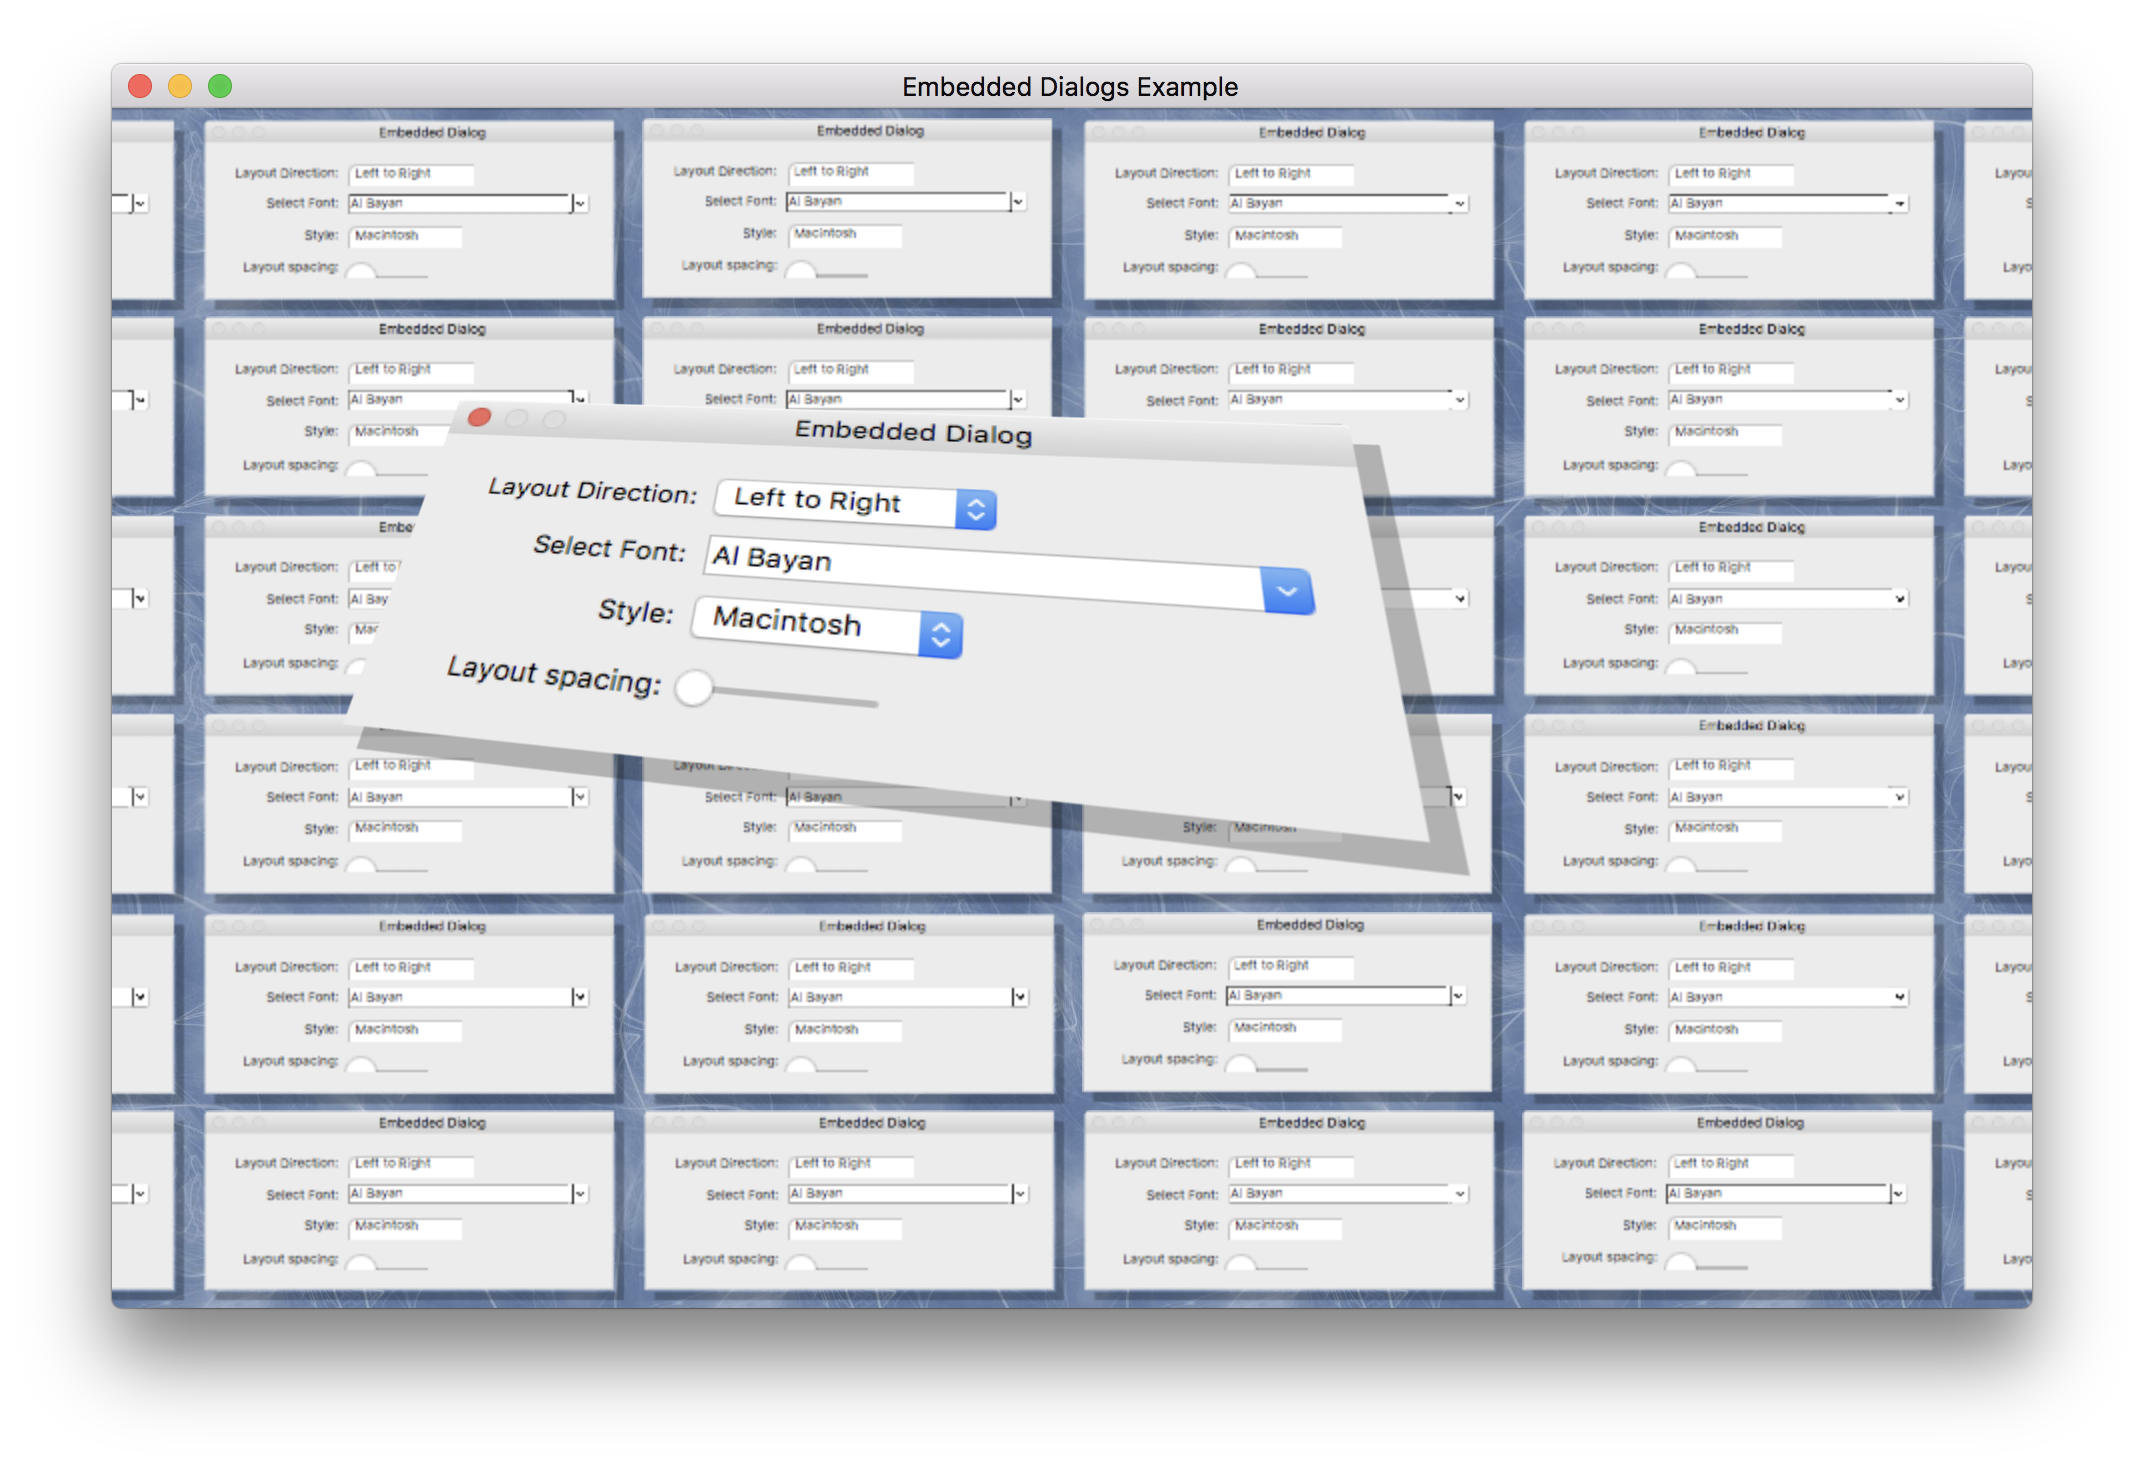Click Macintosh style box in bottom-left small dialog
The height and width of the screenshot is (1468, 2144).
405,1226
